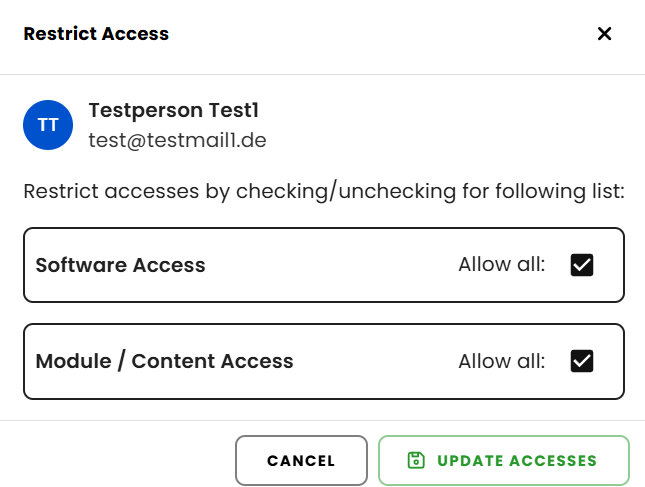Click the blue TT avatar circle

tap(48, 125)
